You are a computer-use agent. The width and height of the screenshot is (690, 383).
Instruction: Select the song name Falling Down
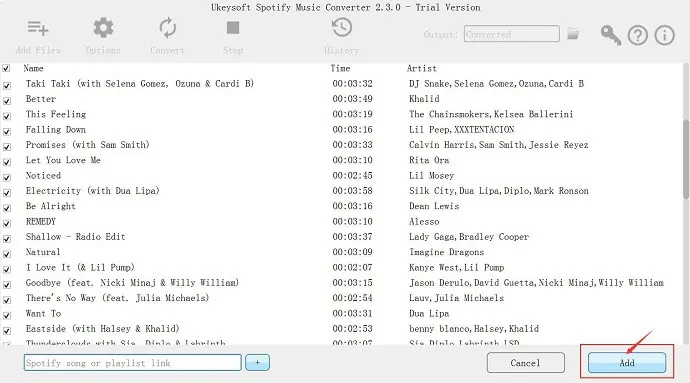click(56, 130)
